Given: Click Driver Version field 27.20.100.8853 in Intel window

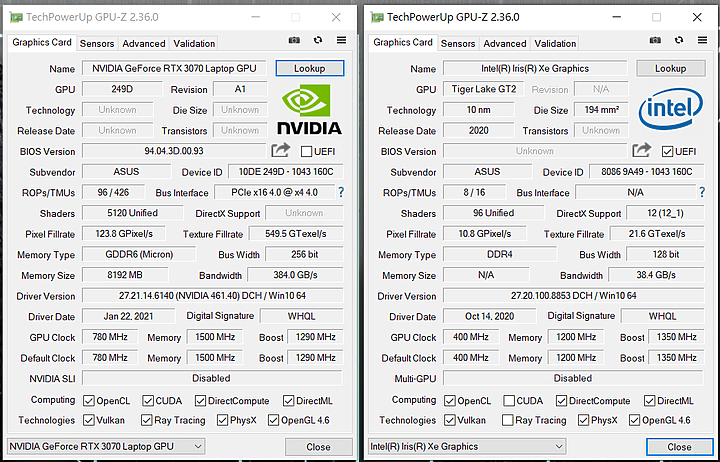Looking at the screenshot, I should click(x=574, y=296).
